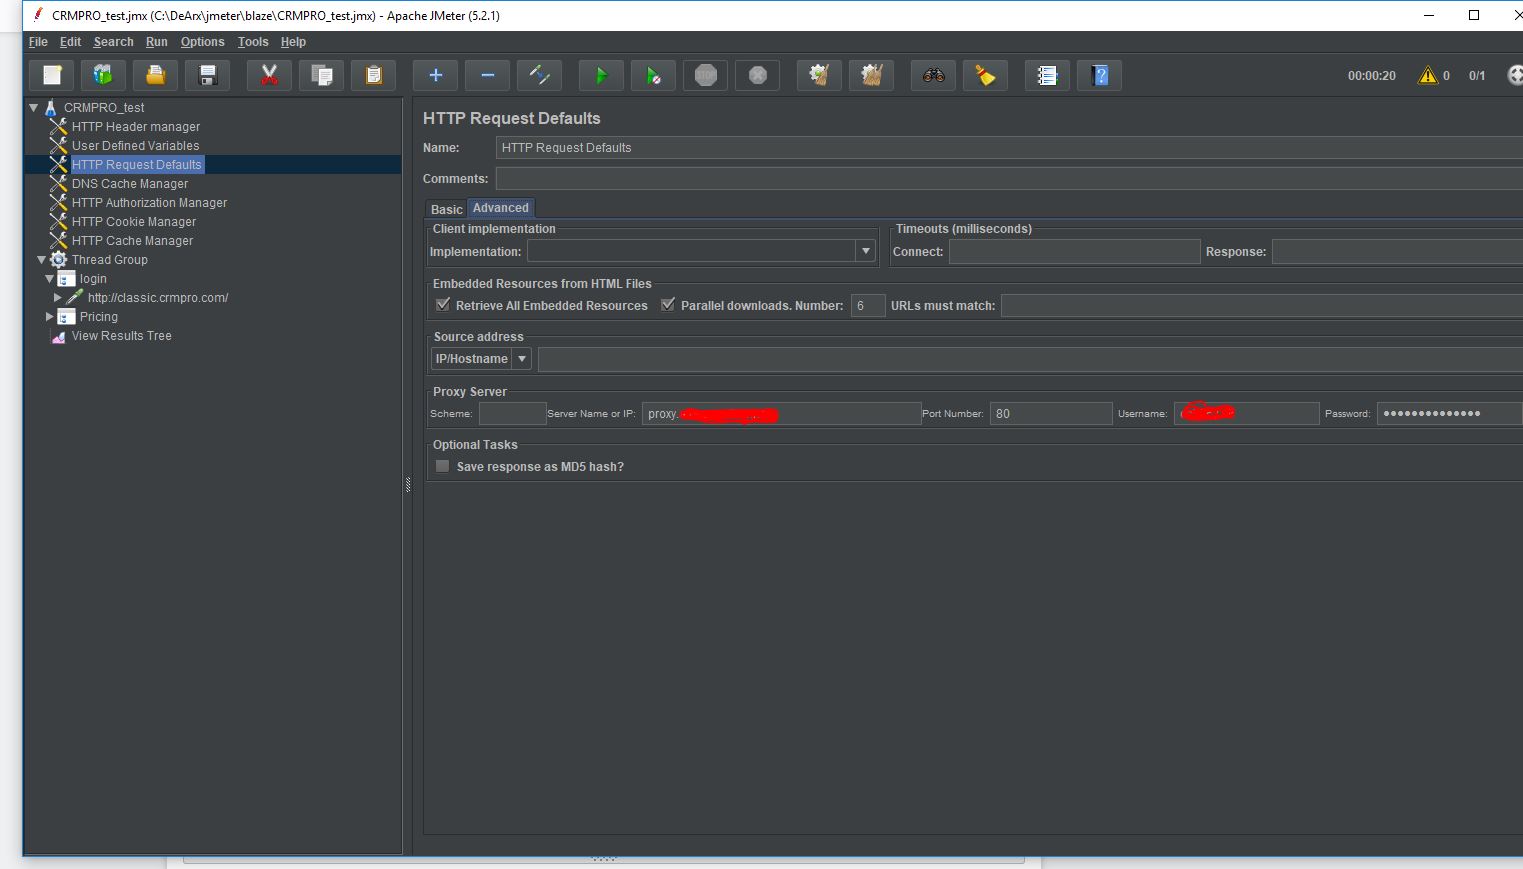
Task: Open the Help question mark icon
Action: [1099, 75]
